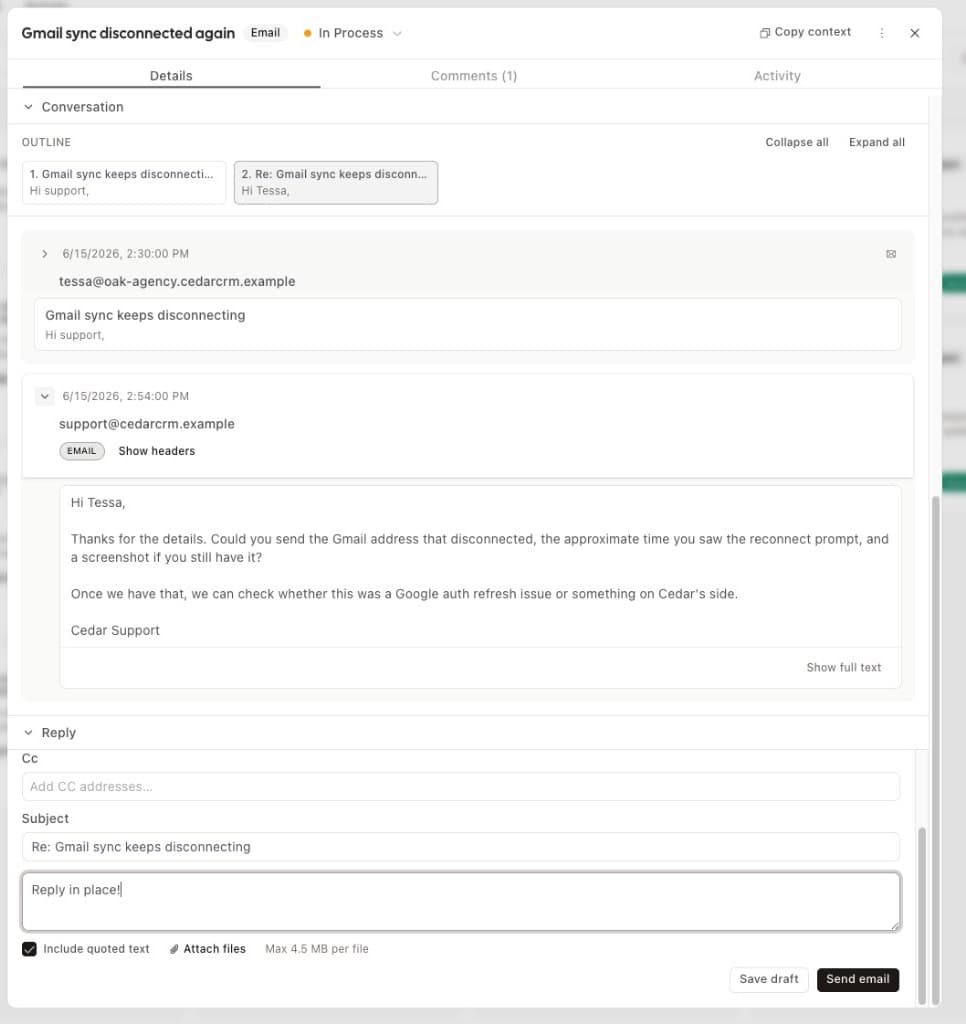Click support@cedarcrm.example sender address
Screen dimensions: 966x1024
[146, 424]
